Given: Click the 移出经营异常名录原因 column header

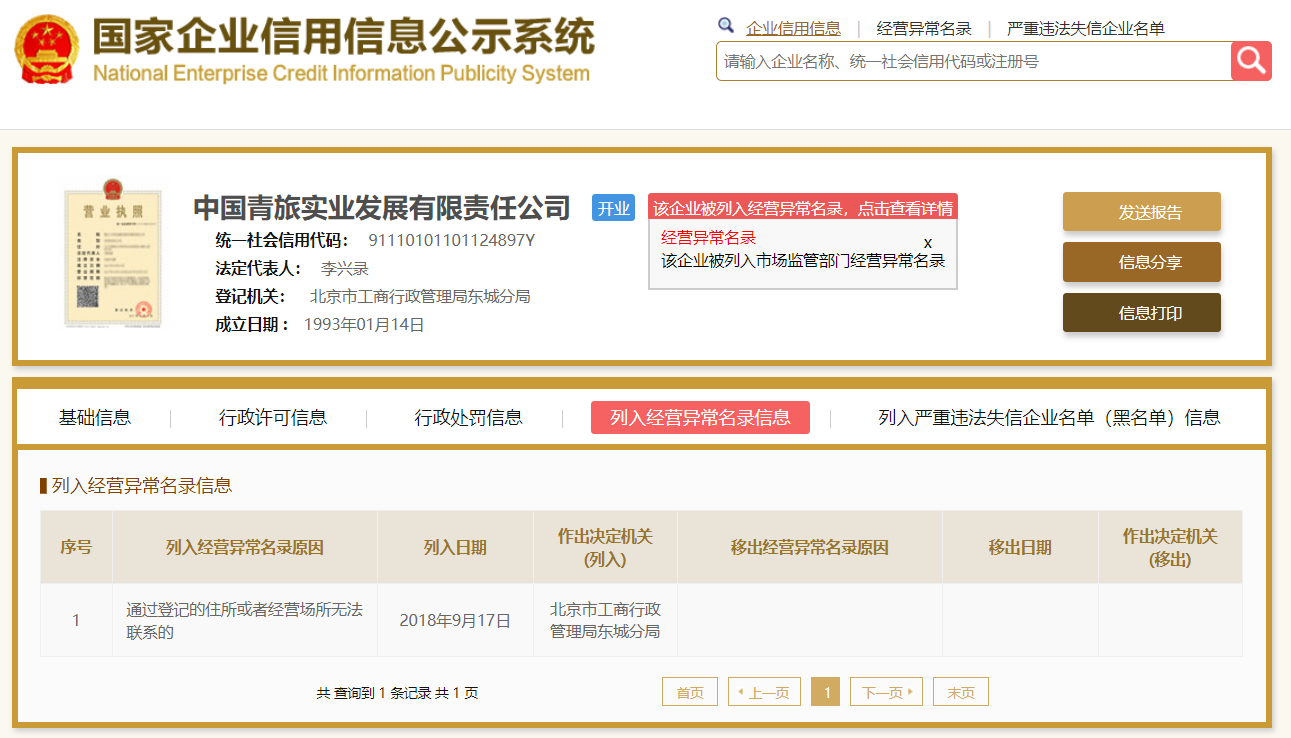Looking at the screenshot, I should (810, 547).
